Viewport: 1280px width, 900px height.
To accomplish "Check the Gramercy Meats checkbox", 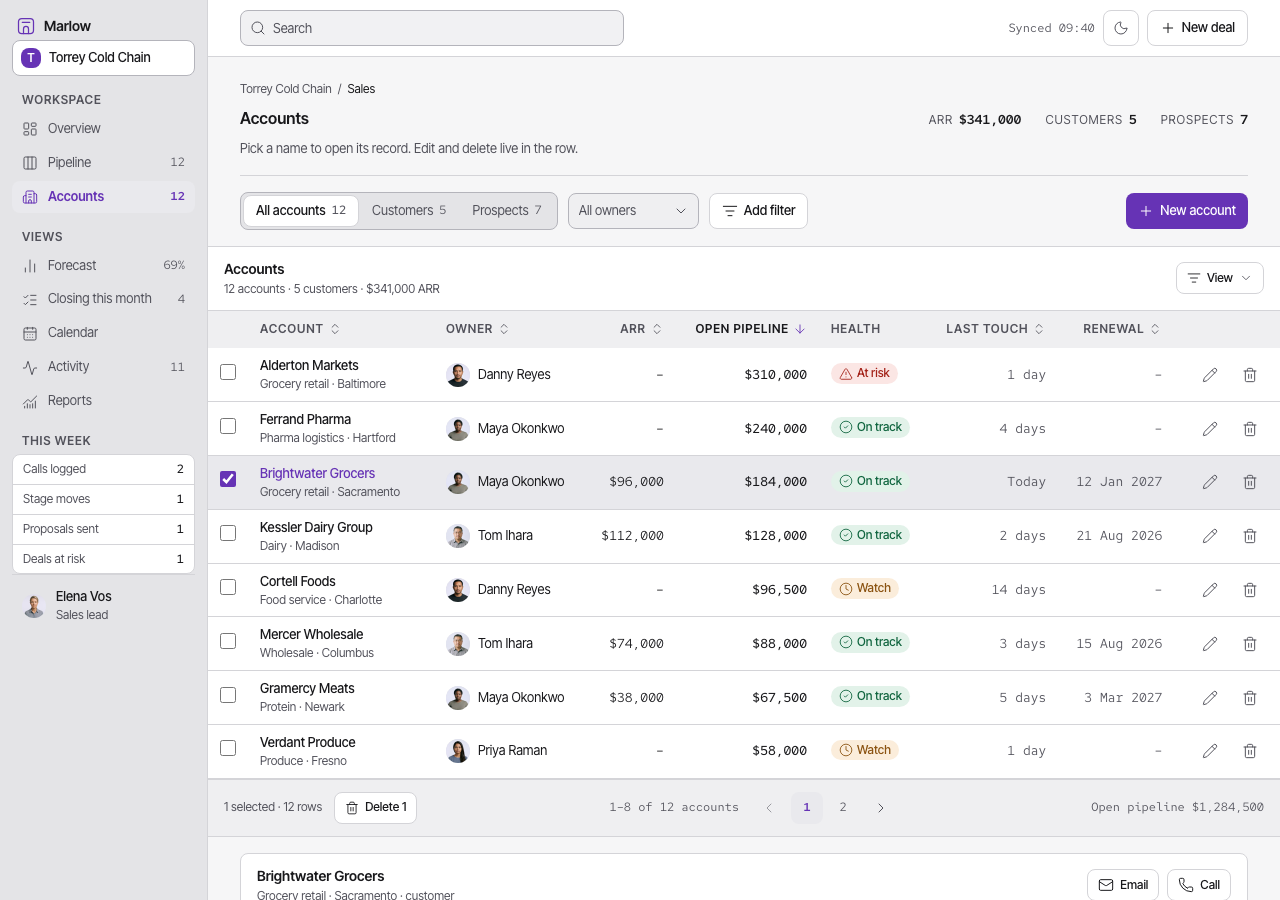I will point(228,695).
